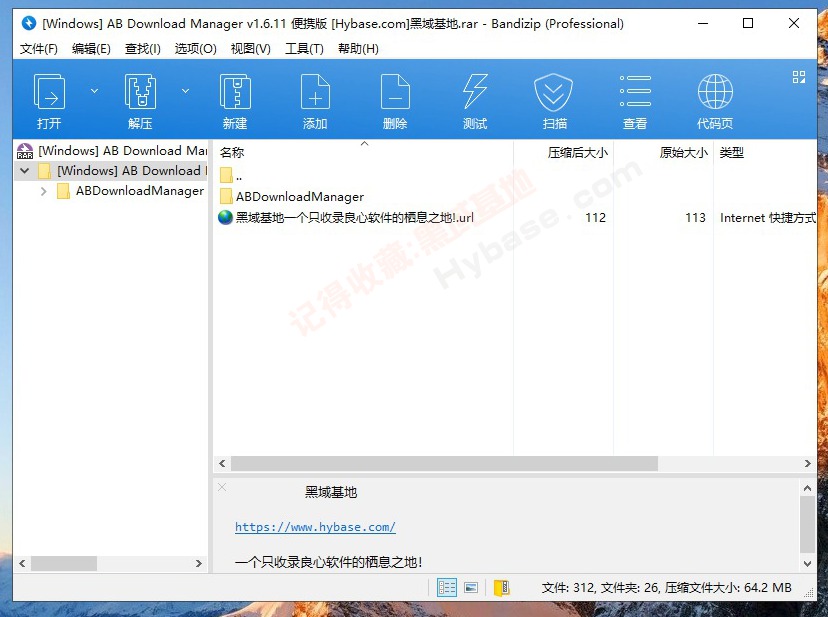Screen dimensions: 828x617
Task: Click left arrow of tree panel scrollbar
Action: click(22, 564)
